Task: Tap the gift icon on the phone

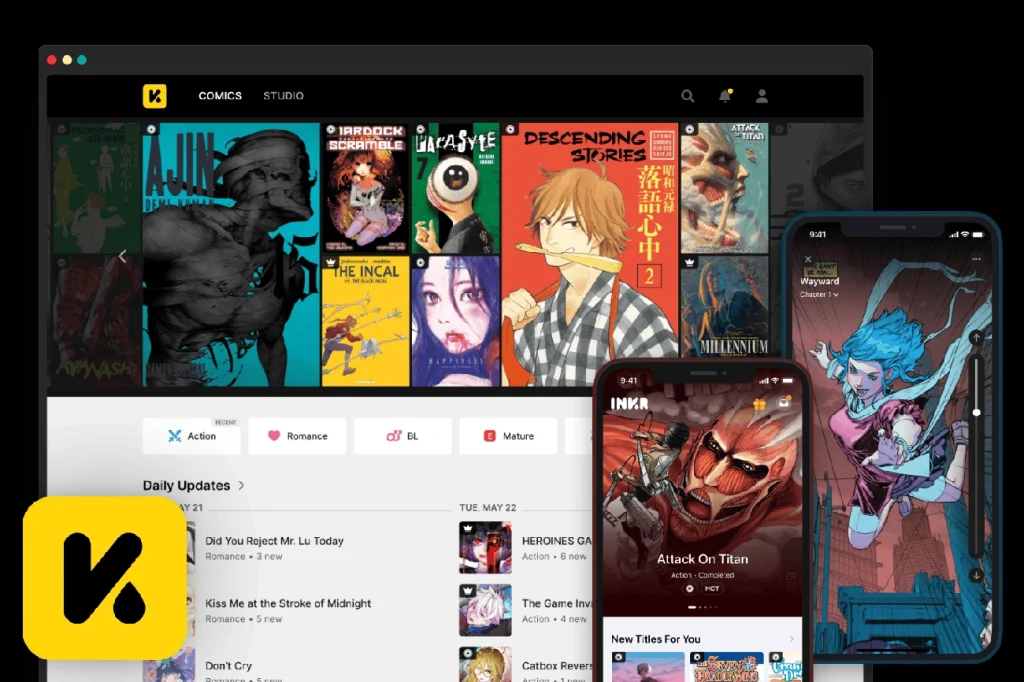Action: (760, 404)
